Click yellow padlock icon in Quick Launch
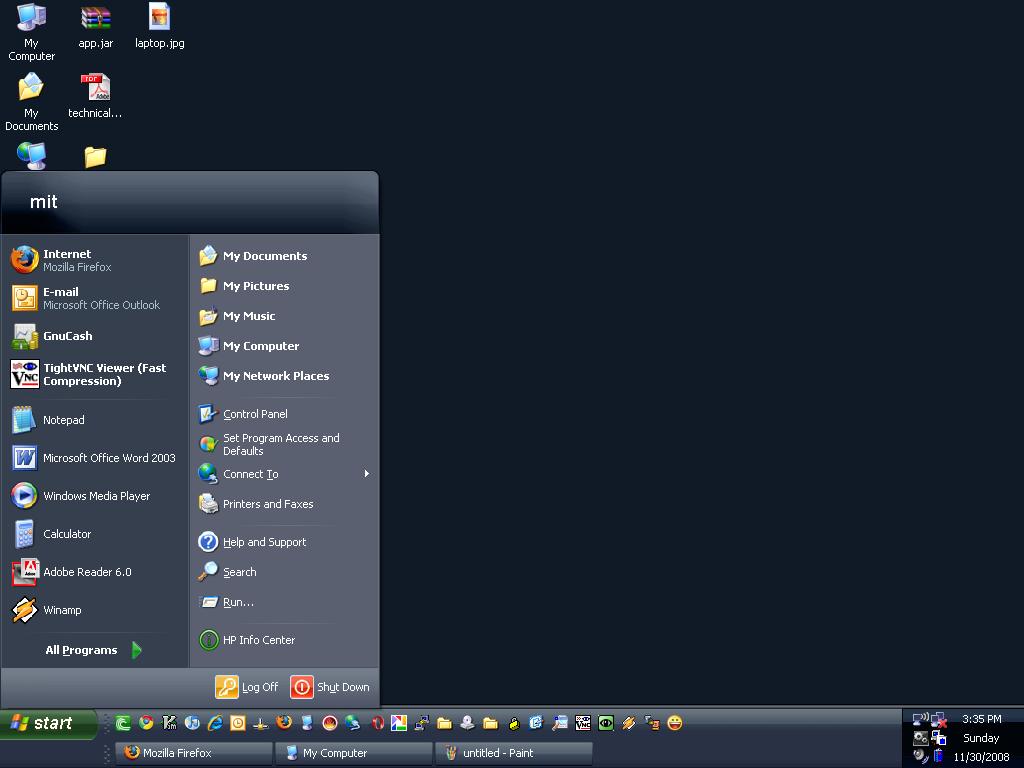 coord(514,722)
